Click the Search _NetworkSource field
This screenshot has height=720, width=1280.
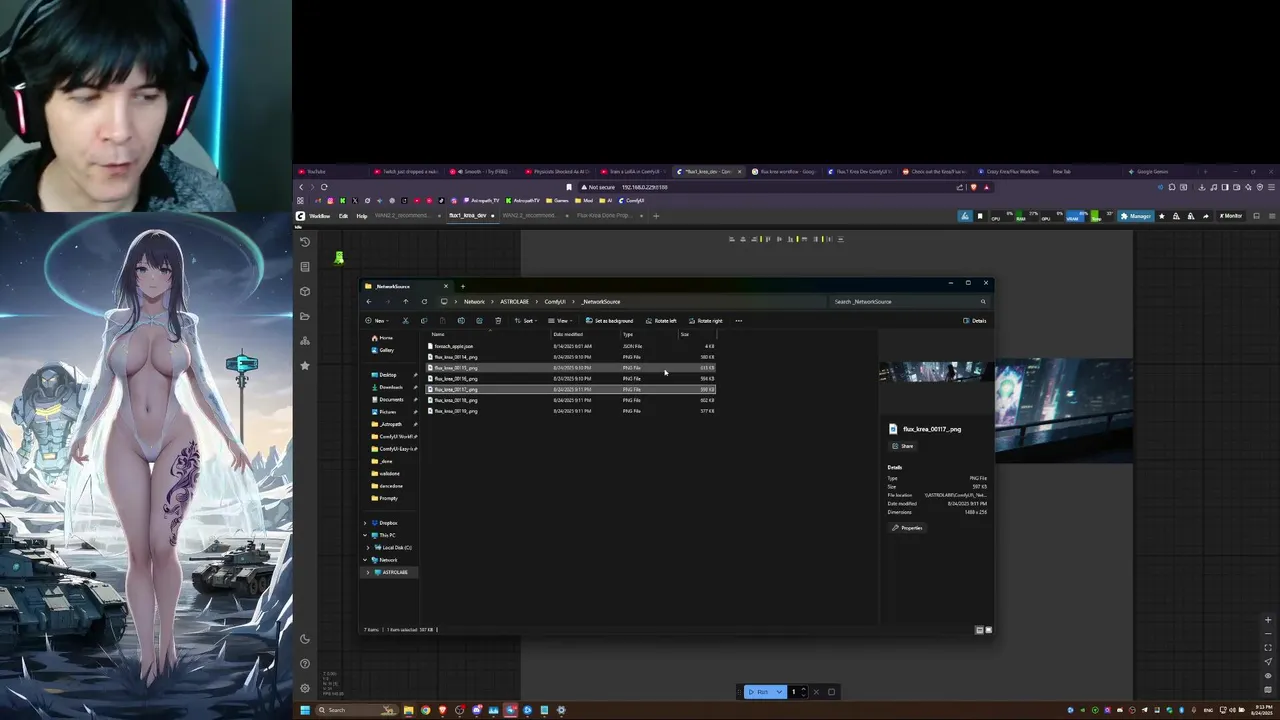coord(909,301)
